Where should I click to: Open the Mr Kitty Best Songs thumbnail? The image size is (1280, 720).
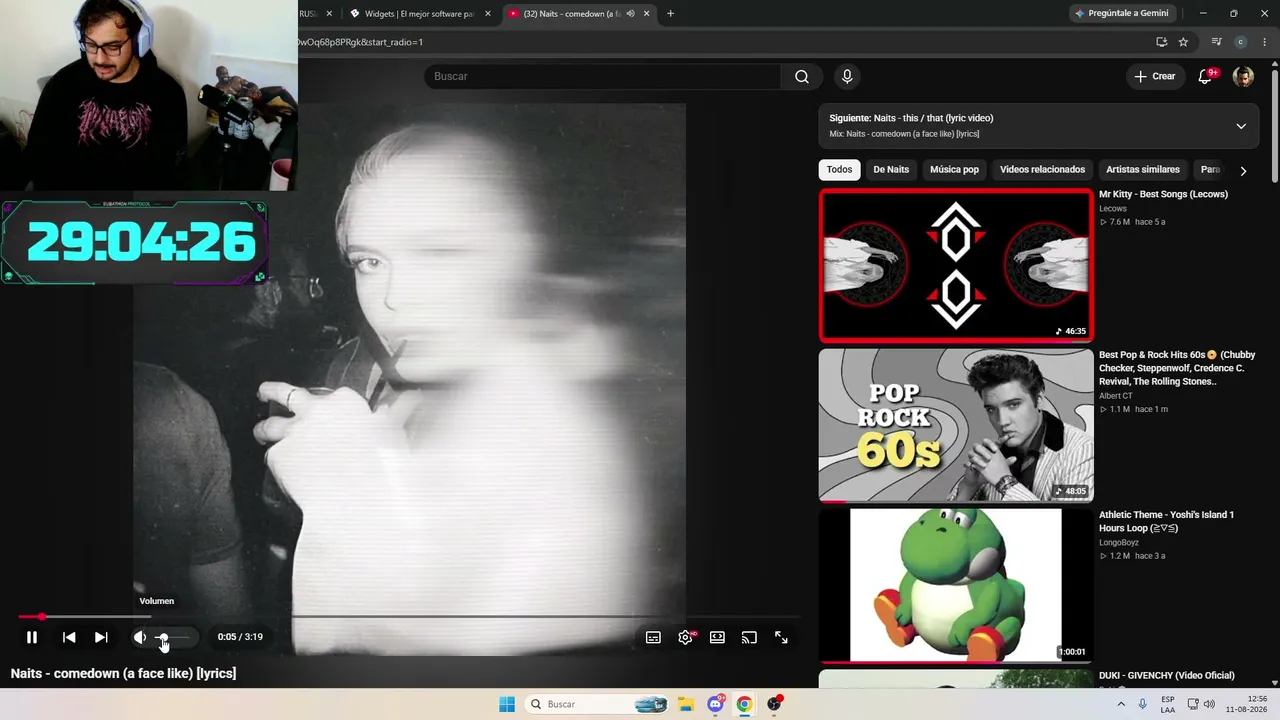(x=956, y=265)
